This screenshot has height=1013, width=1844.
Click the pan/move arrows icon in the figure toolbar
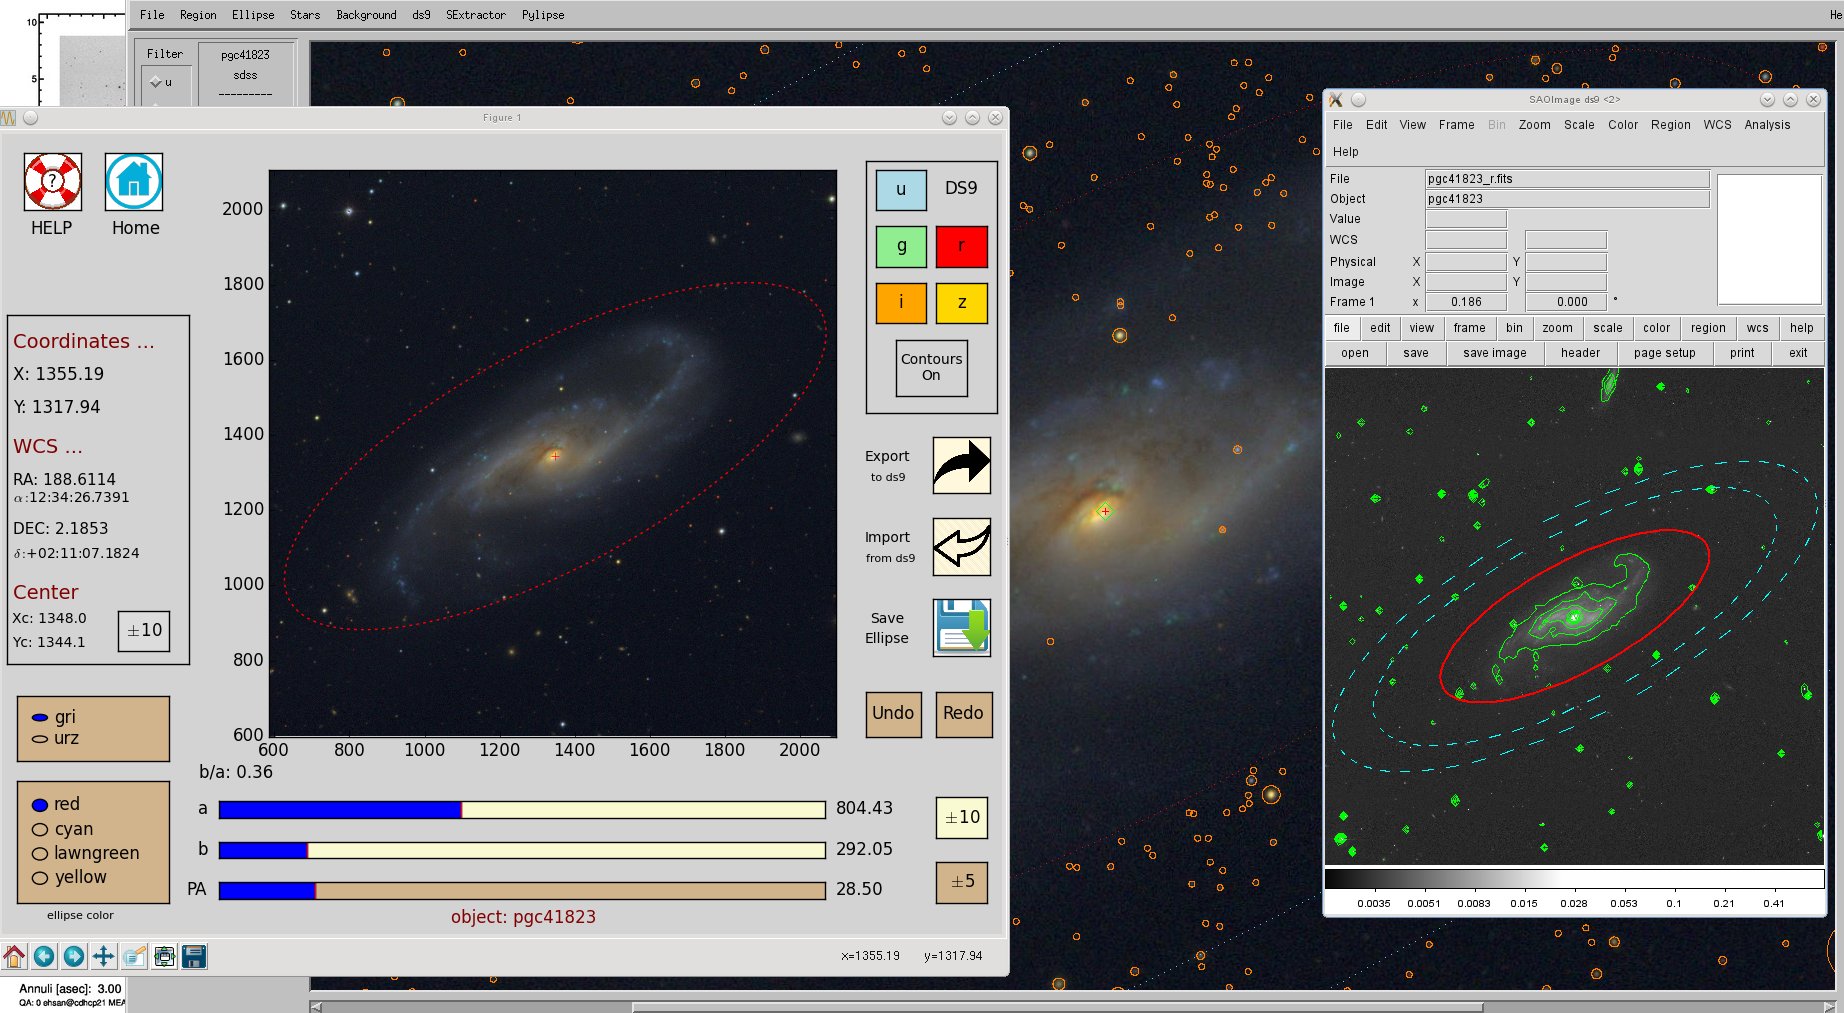click(103, 957)
